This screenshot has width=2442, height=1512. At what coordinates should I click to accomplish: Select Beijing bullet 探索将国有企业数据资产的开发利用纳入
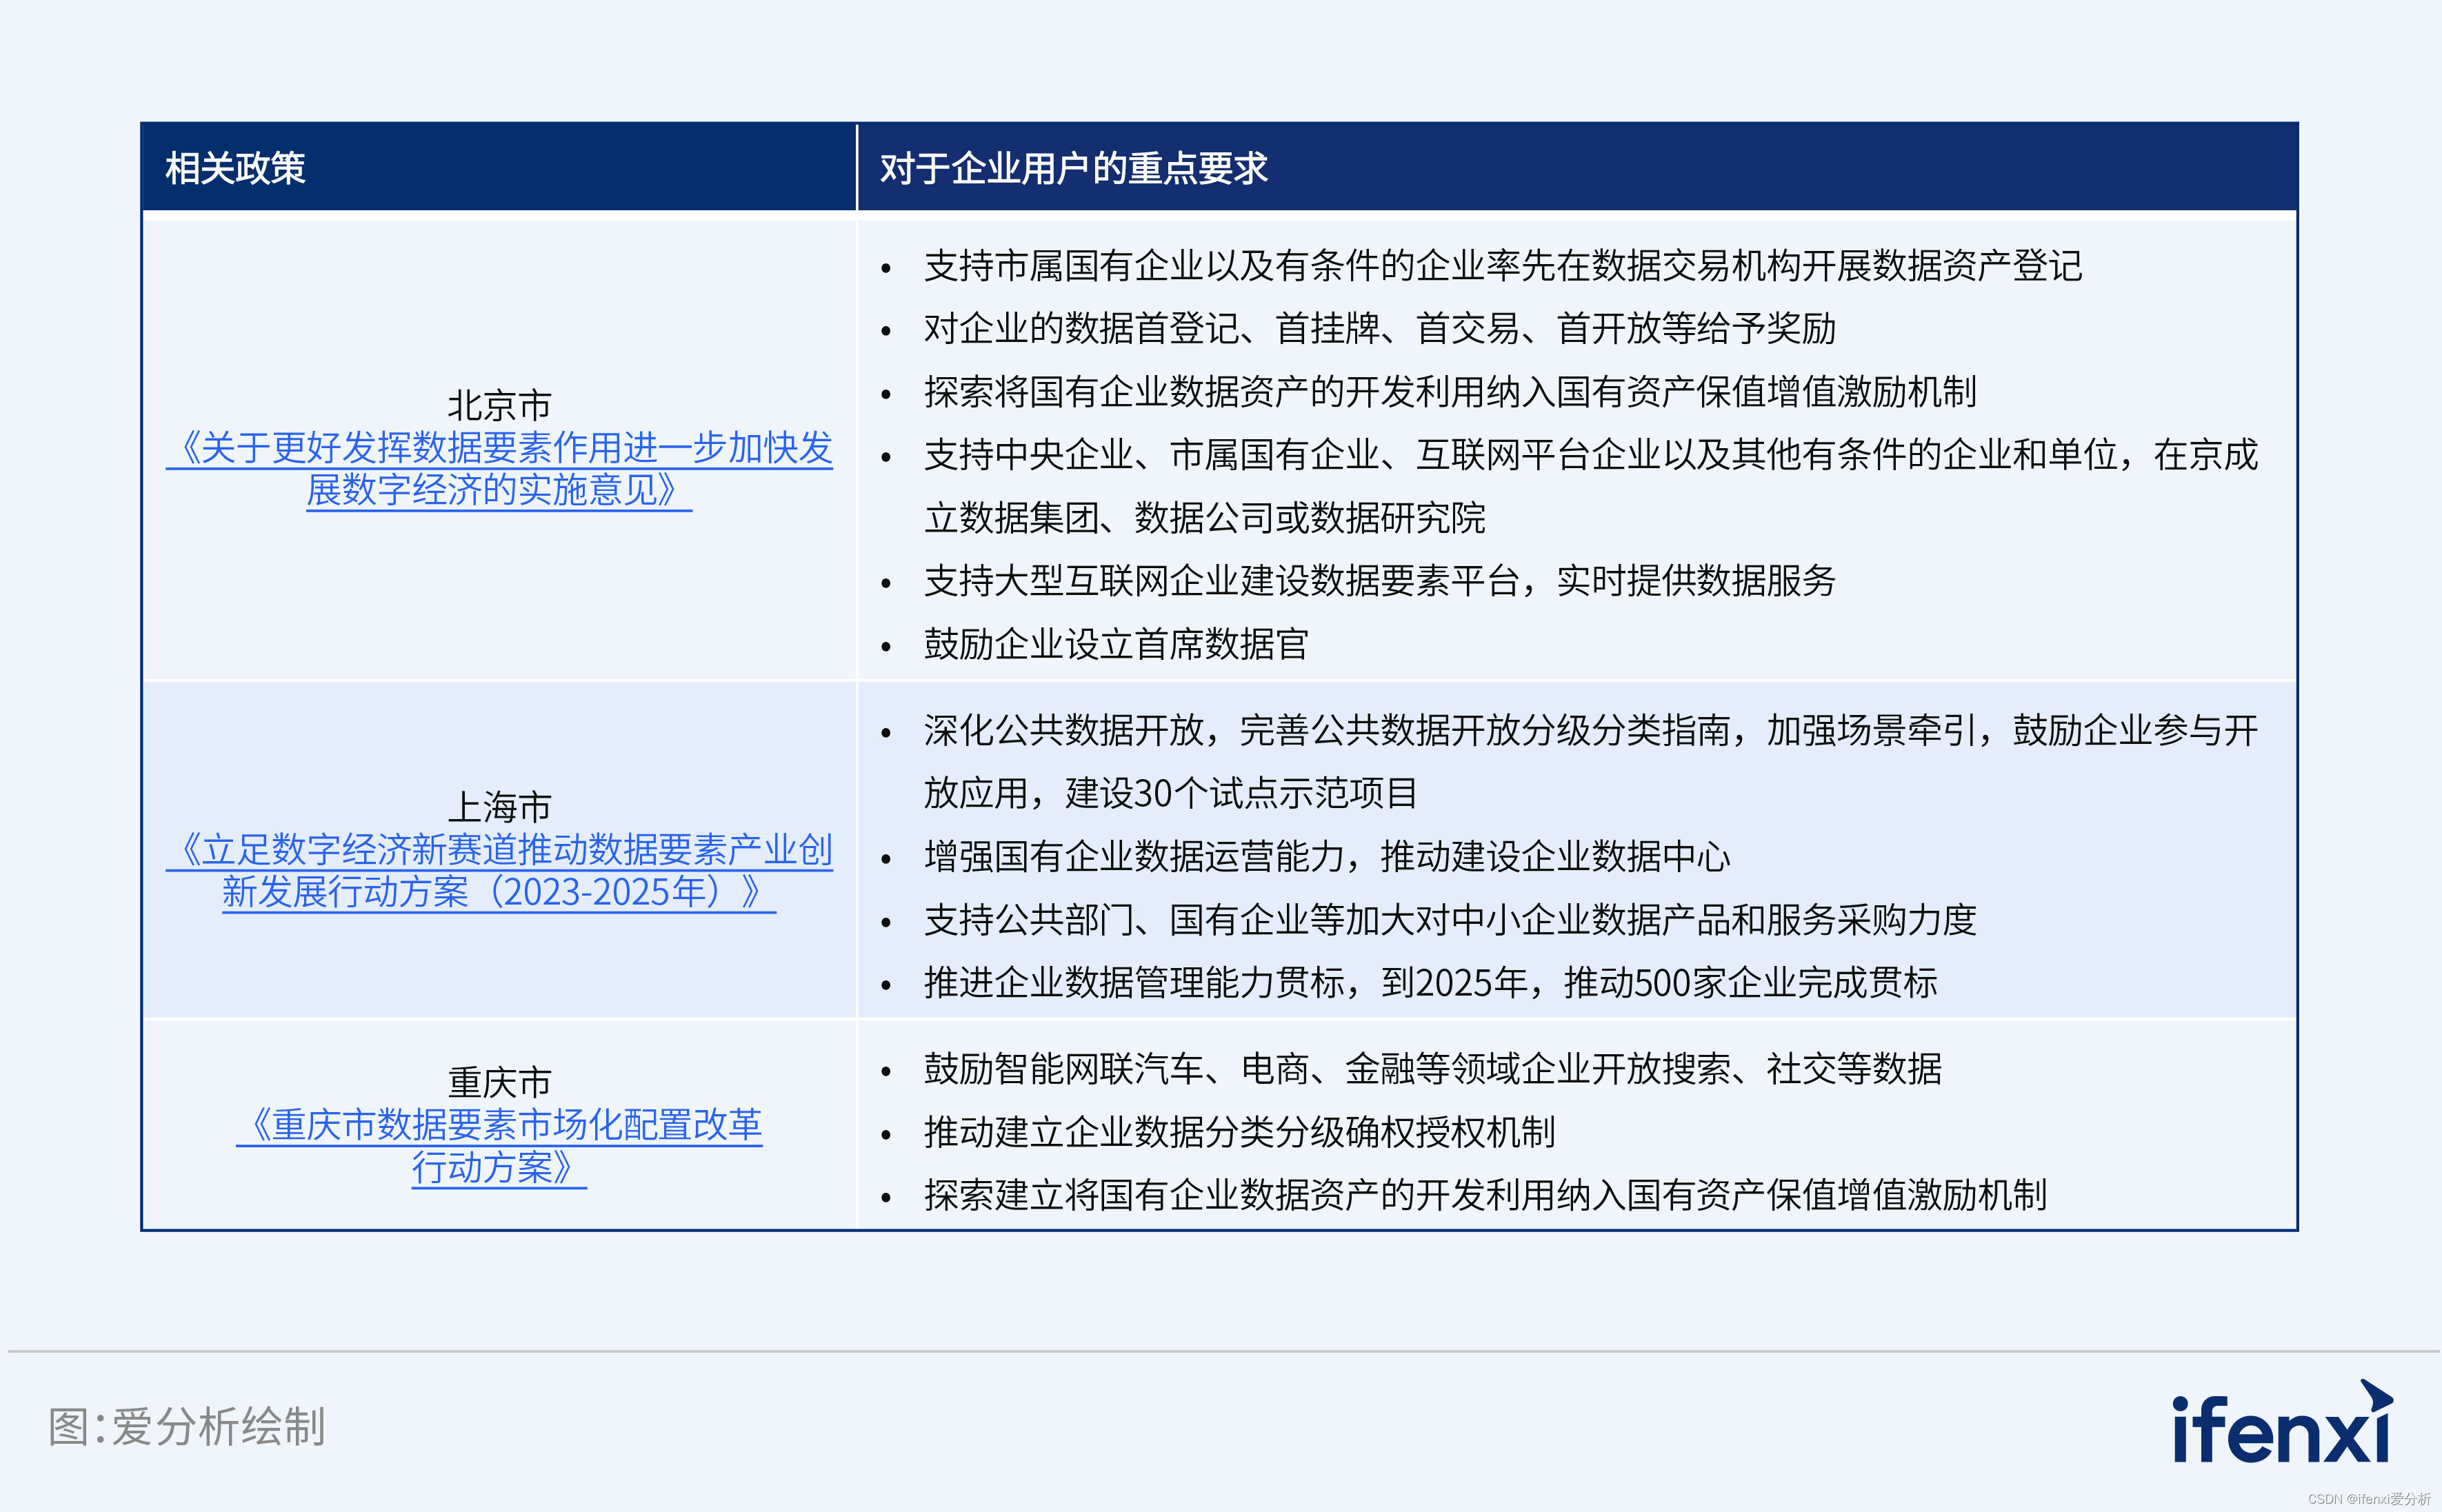point(1450,392)
